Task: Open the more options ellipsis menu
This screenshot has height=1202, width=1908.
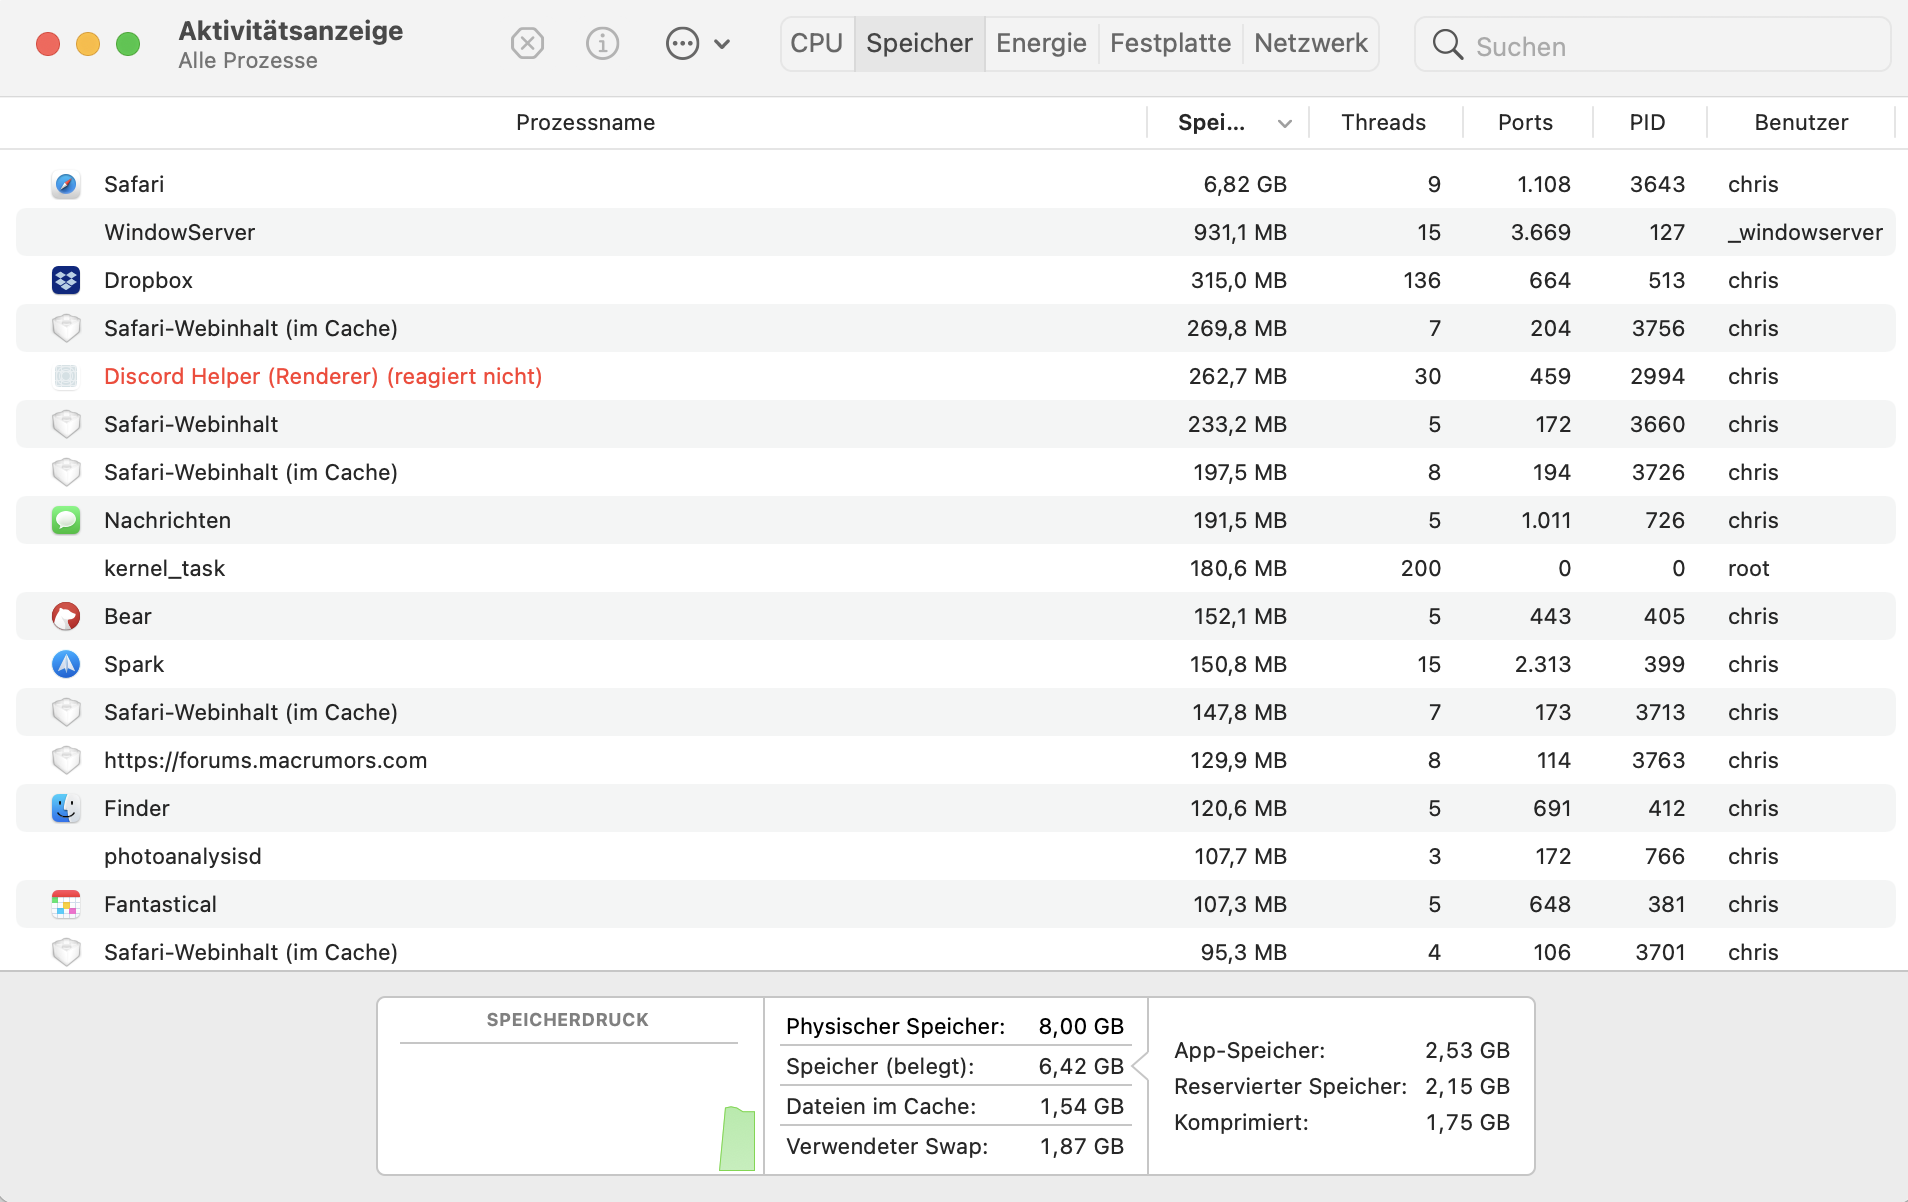Action: (x=697, y=44)
